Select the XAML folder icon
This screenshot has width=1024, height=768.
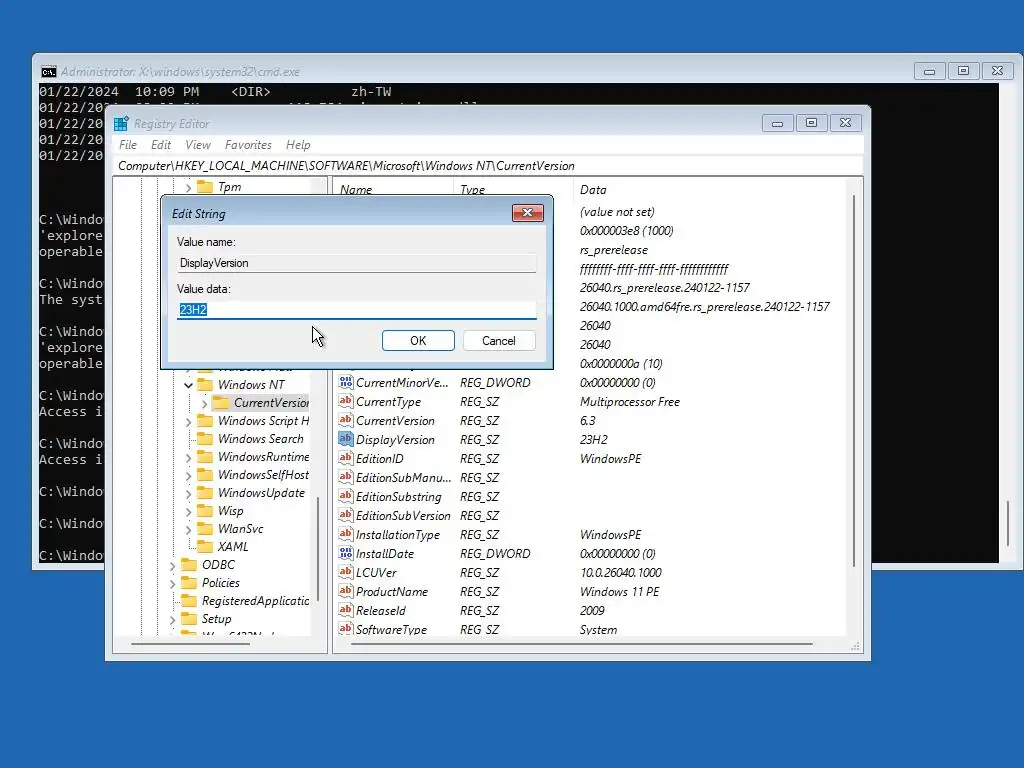[205, 547]
